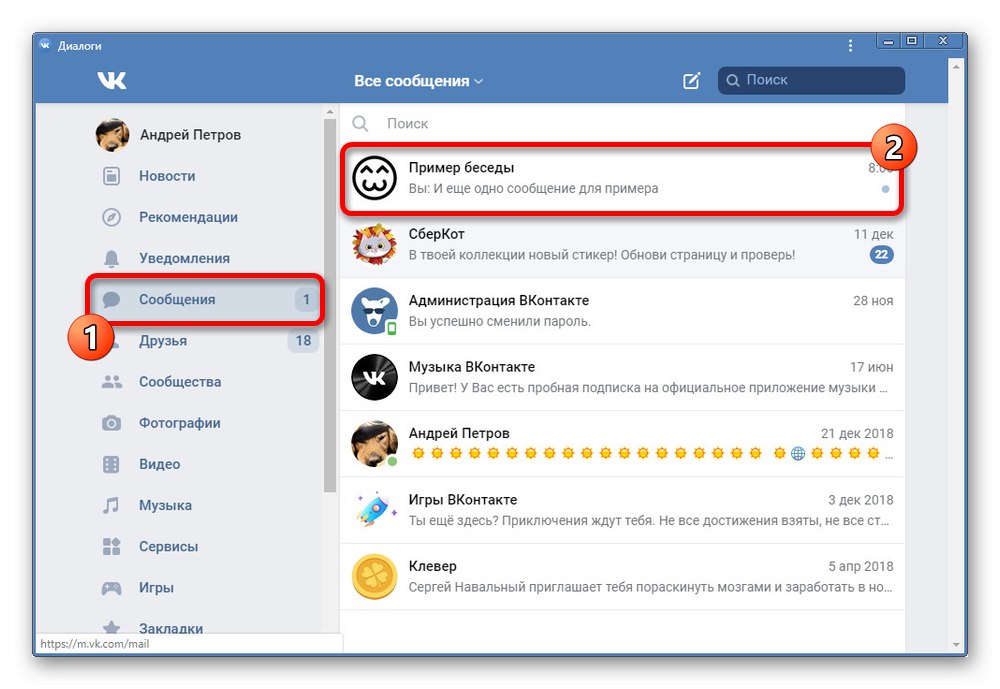Minimize the Диалоги window

pos(888,41)
